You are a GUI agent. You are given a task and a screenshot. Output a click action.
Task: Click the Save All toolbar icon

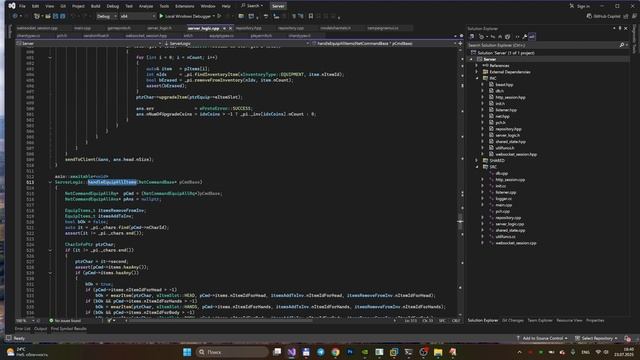click(x=62, y=16)
